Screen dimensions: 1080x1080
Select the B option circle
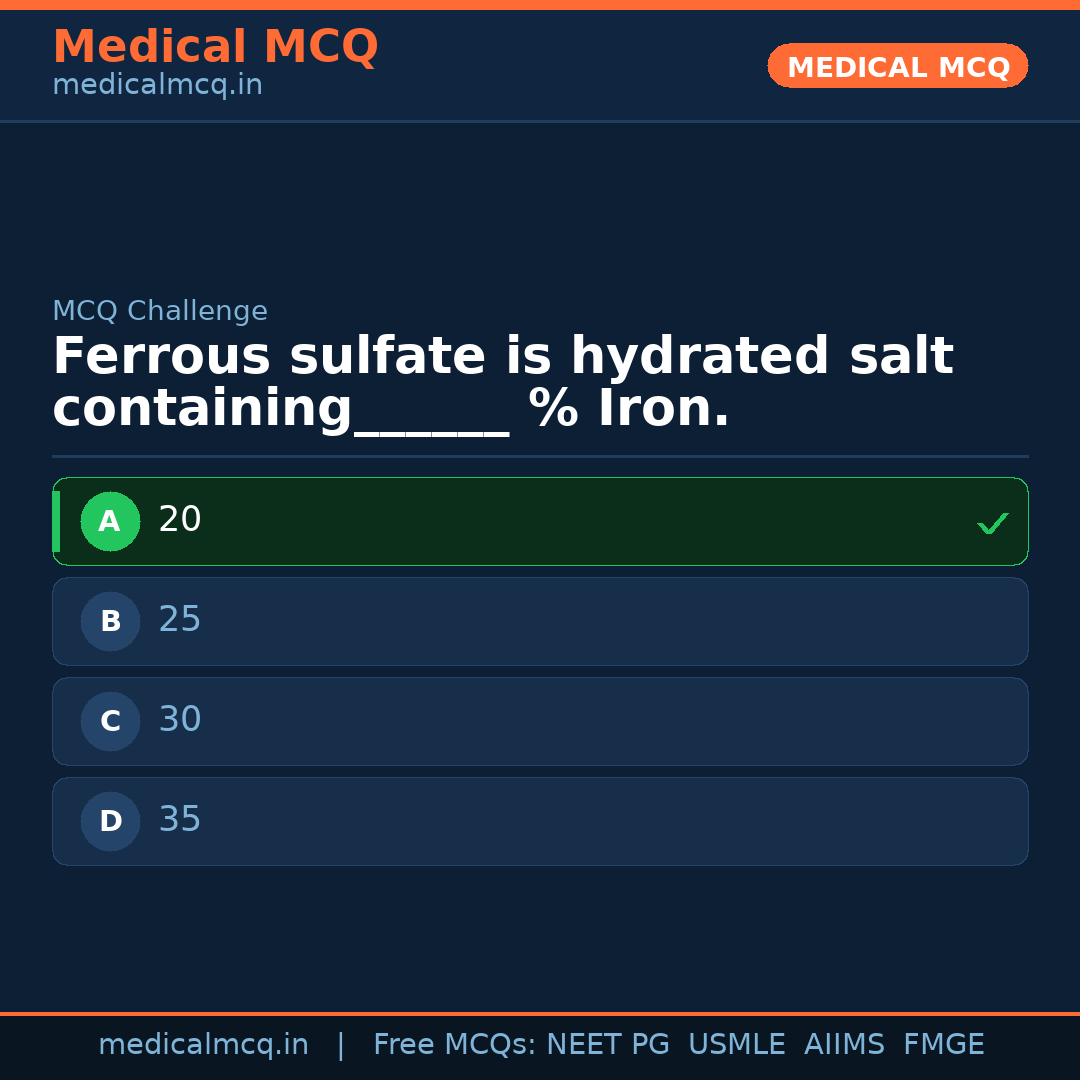coord(110,621)
